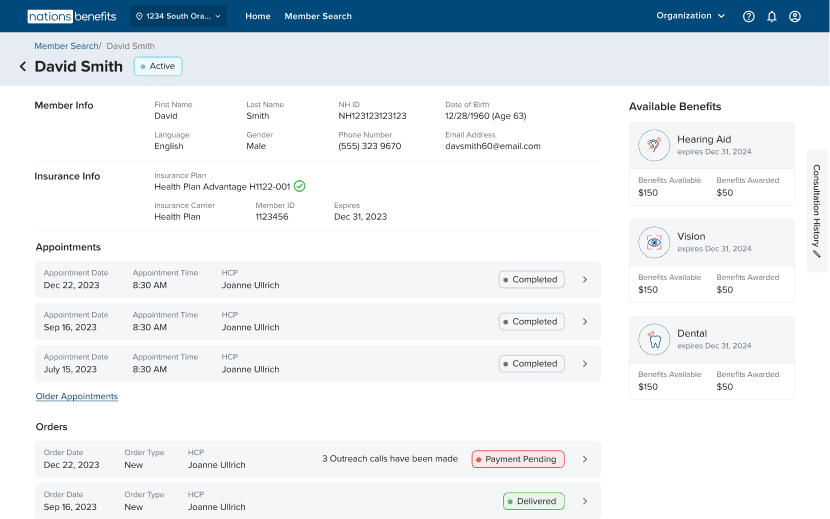
Task: Click the Older Appointments link
Action: (77, 397)
